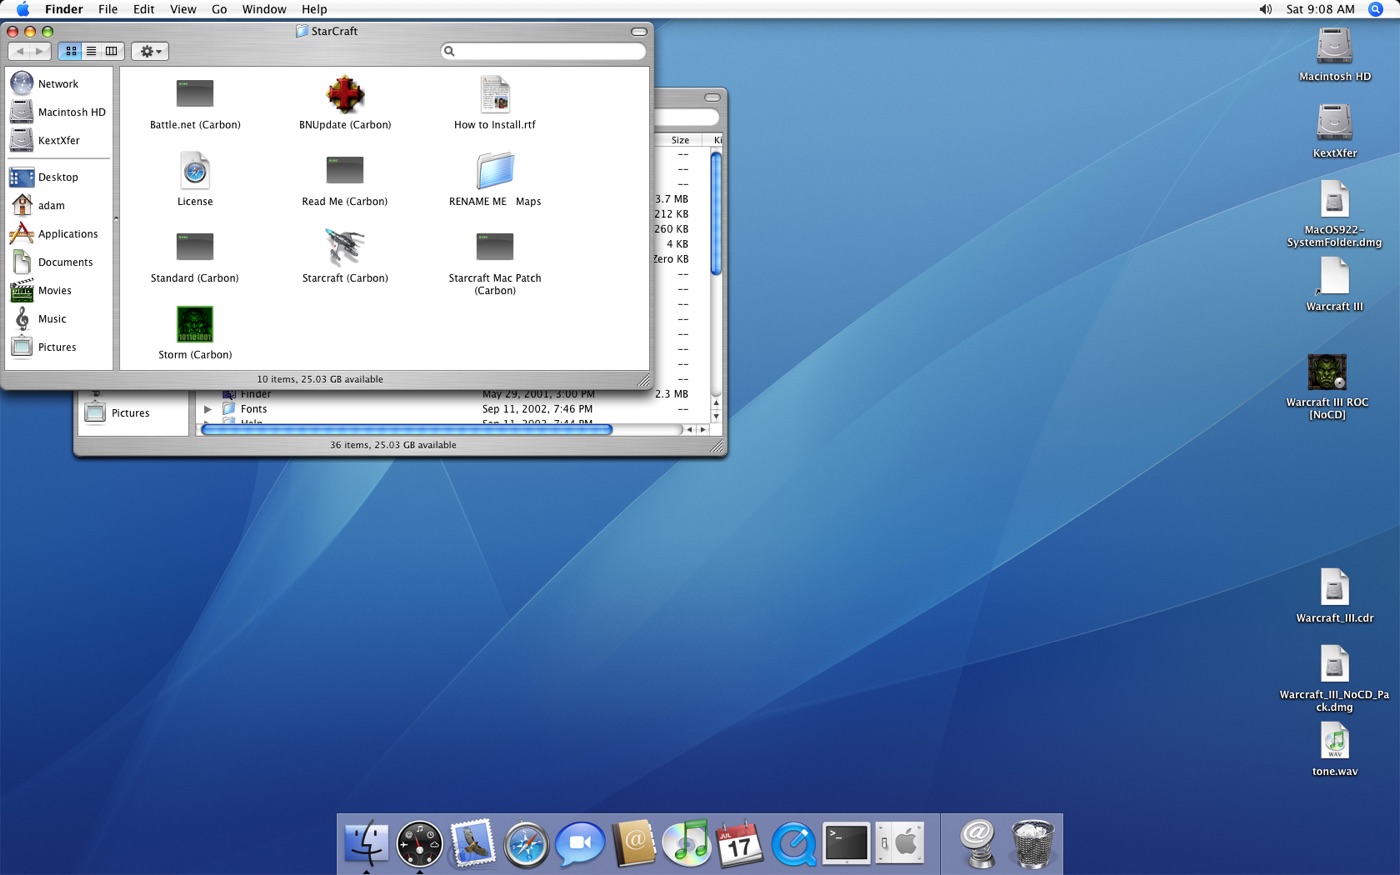Screen dimensions: 1400x875
Task: Launch iTunes from the Dock
Action: click(x=687, y=843)
